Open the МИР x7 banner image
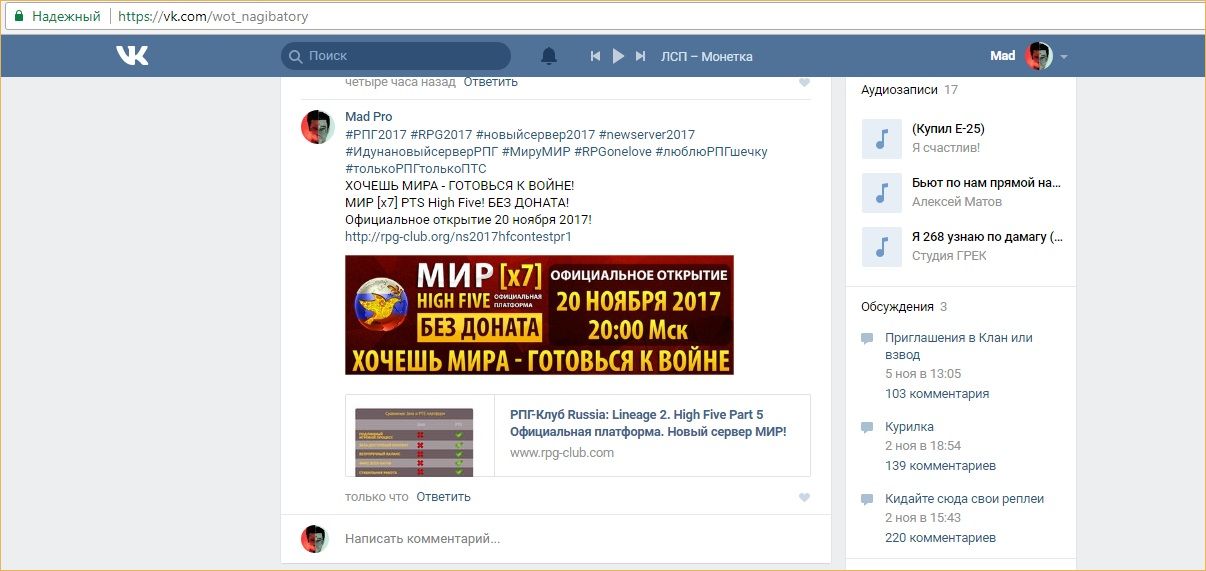 539,315
